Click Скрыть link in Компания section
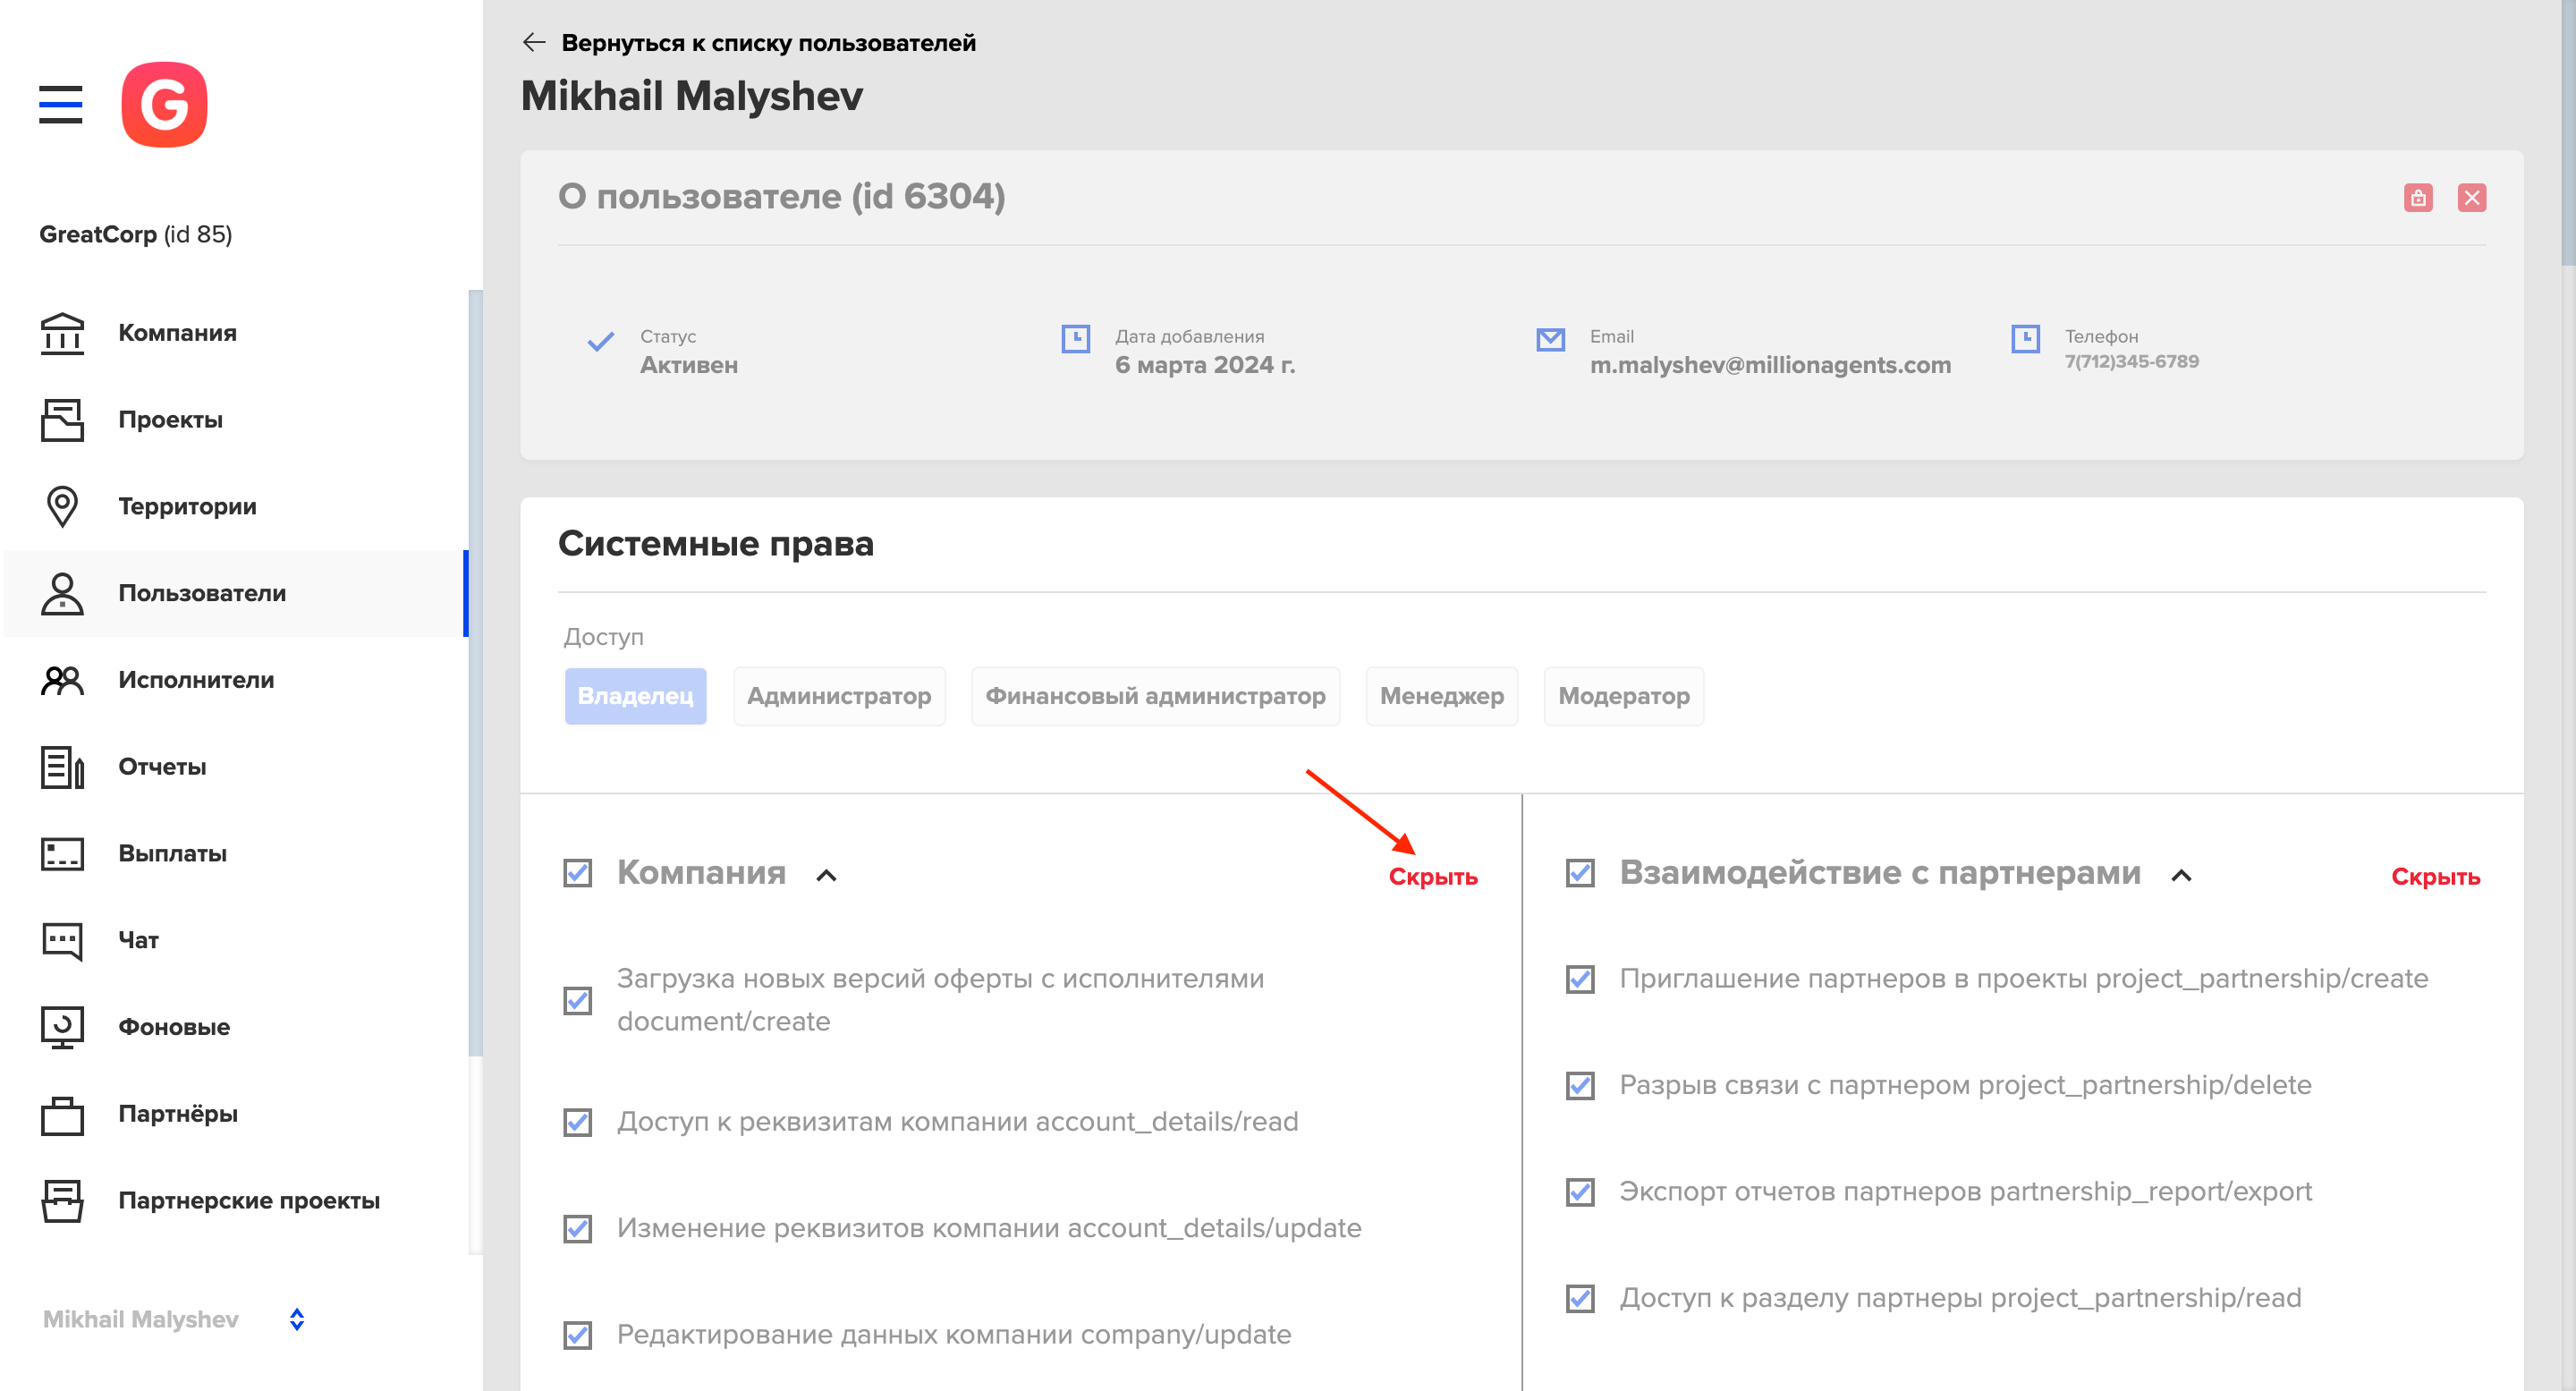This screenshot has height=1391, width=2576. [x=1433, y=877]
